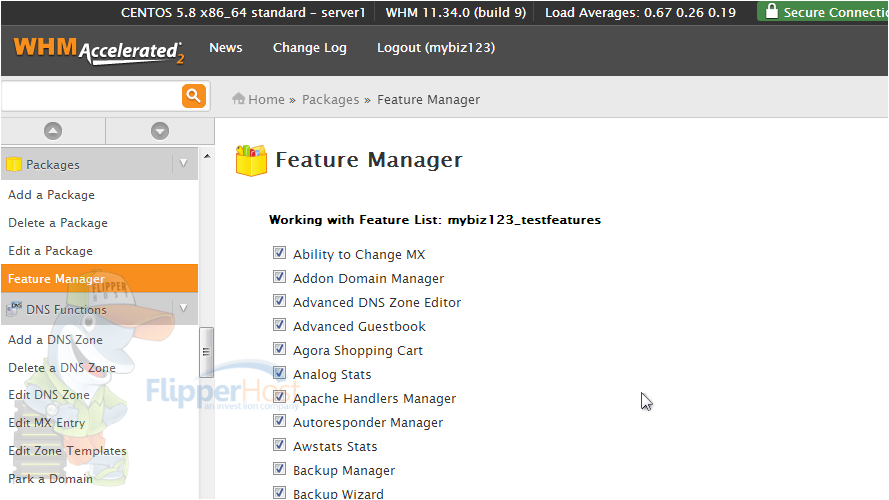
Task: Open Delete a DNS Zone link
Action: click(62, 367)
